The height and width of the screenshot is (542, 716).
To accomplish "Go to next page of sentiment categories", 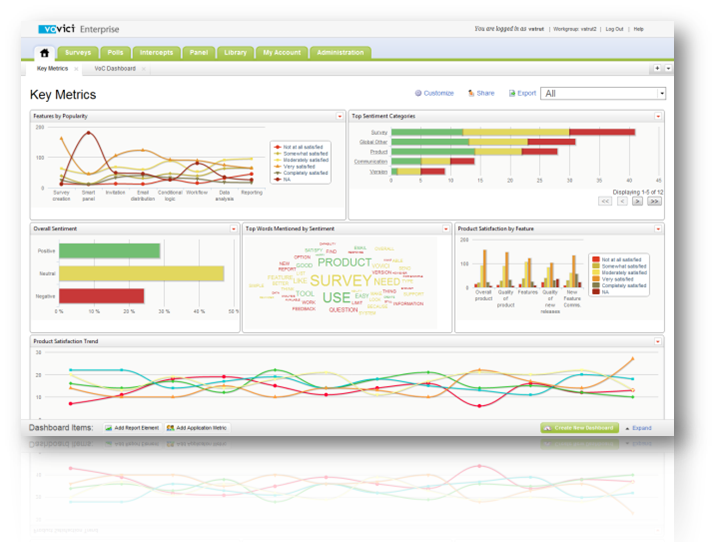I will pos(638,201).
